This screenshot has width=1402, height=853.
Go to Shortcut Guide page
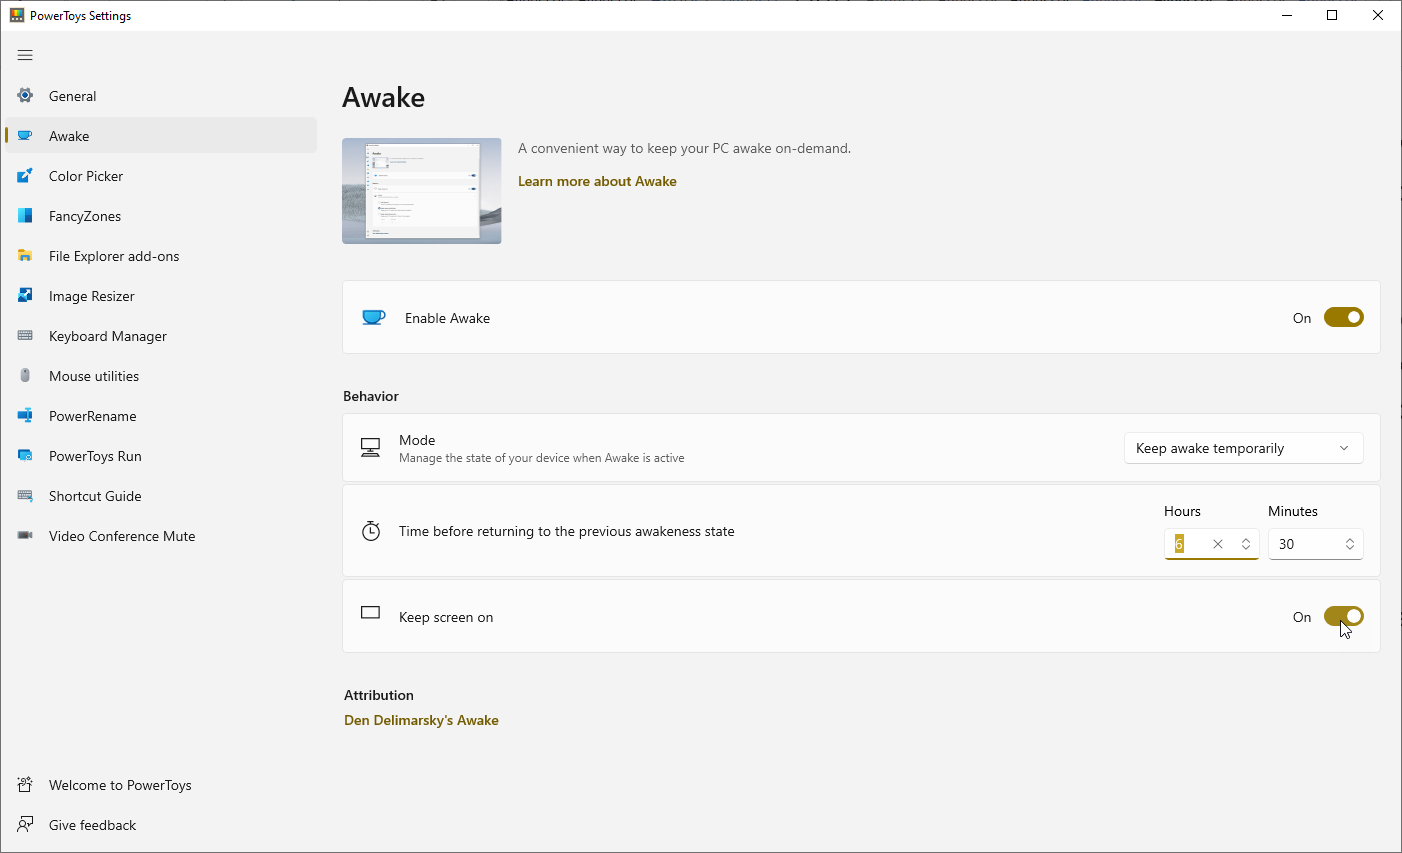pyautogui.click(x=161, y=496)
